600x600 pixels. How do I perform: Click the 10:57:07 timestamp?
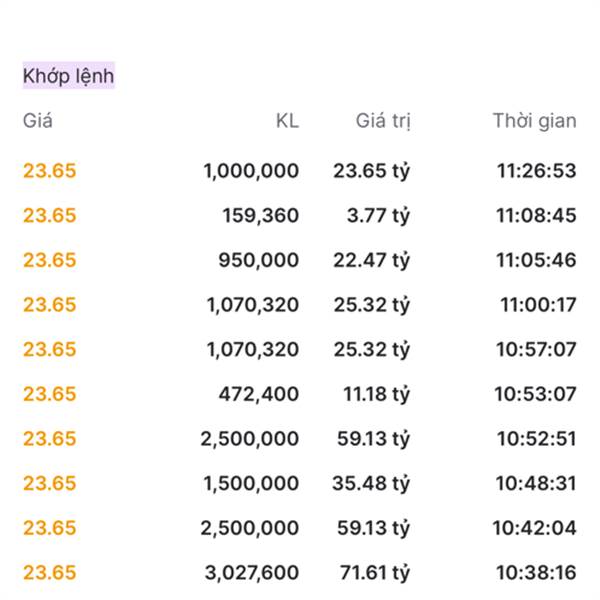click(536, 349)
